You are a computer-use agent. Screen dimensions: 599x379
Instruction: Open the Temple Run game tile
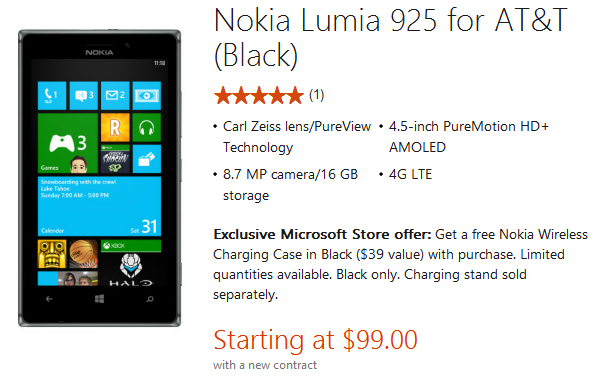(52, 254)
